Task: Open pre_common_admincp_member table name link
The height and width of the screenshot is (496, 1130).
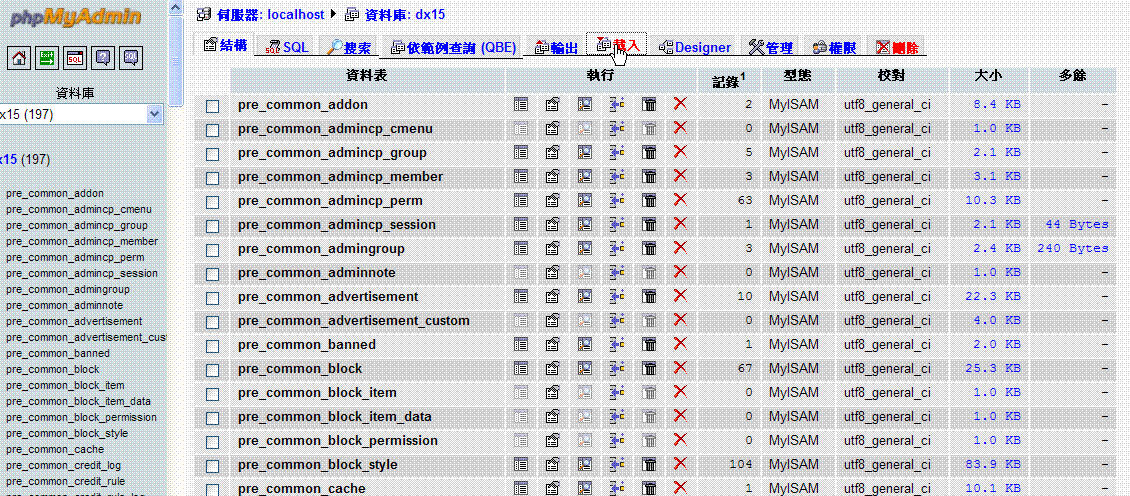Action: pyautogui.click(x=340, y=177)
